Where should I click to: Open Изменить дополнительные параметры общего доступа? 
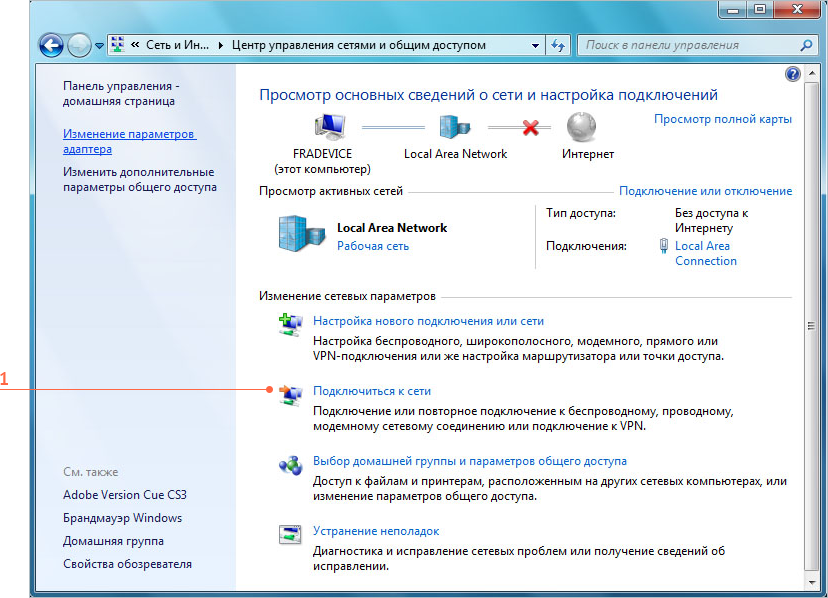(x=139, y=180)
